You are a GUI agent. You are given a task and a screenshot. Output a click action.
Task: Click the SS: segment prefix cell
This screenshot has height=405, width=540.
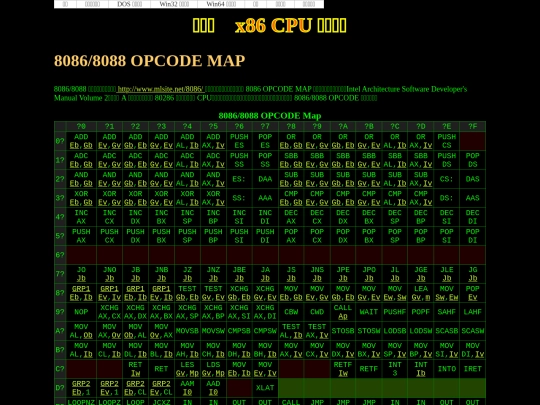(239, 198)
